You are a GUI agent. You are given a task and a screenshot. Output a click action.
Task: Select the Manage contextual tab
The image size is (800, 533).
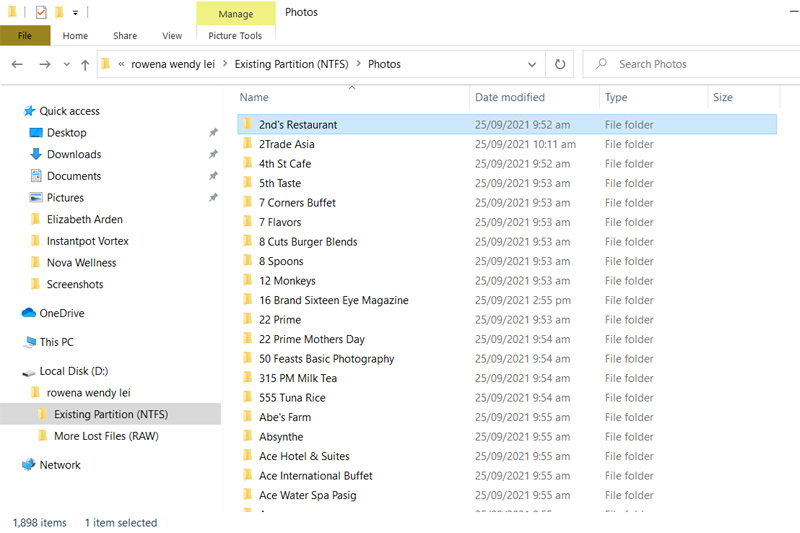coord(236,14)
